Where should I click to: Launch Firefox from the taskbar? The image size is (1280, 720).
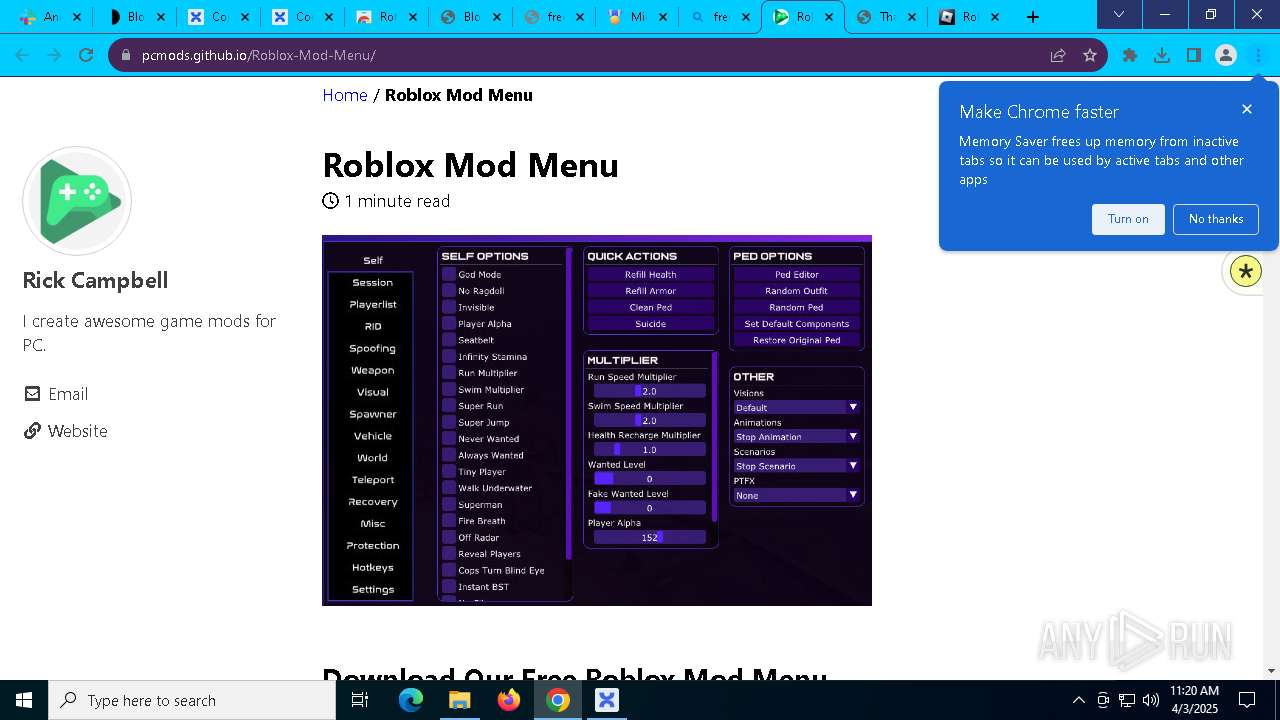[509, 700]
